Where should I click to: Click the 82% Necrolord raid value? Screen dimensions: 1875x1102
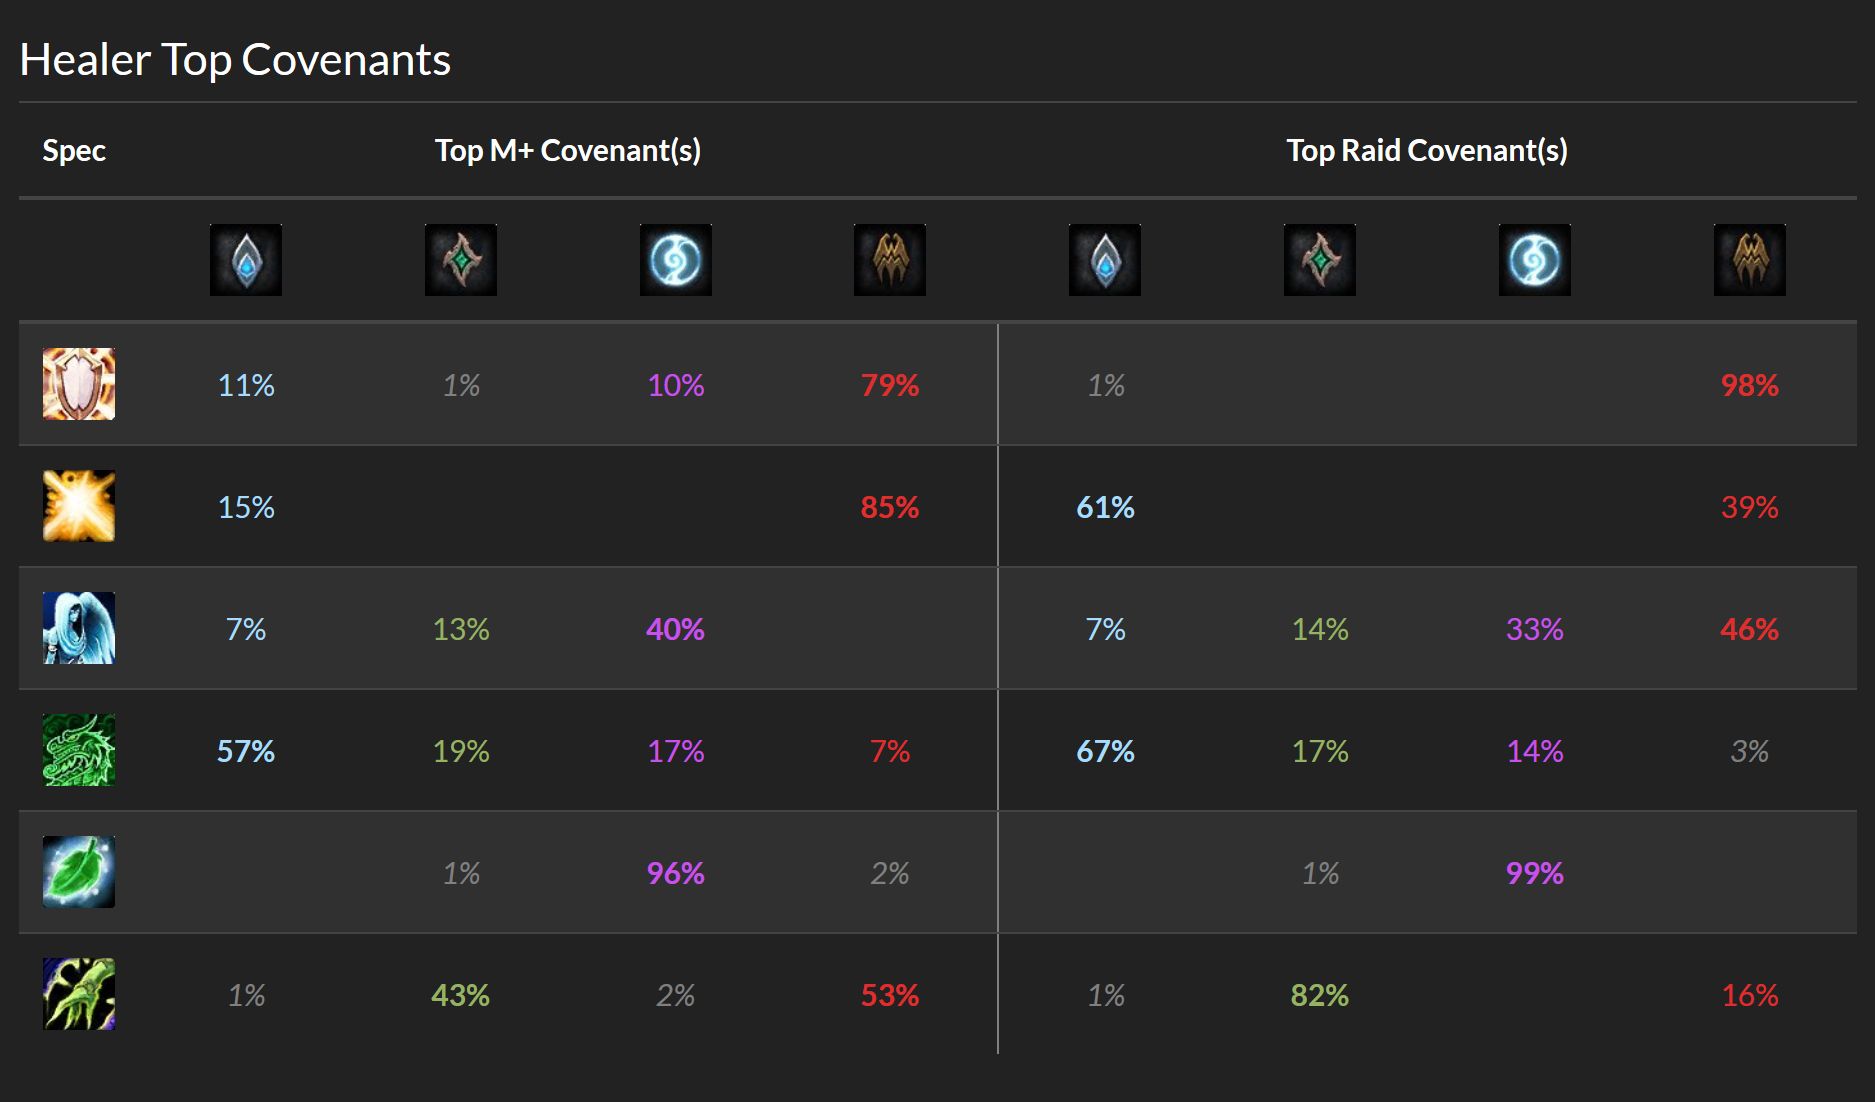(1320, 995)
